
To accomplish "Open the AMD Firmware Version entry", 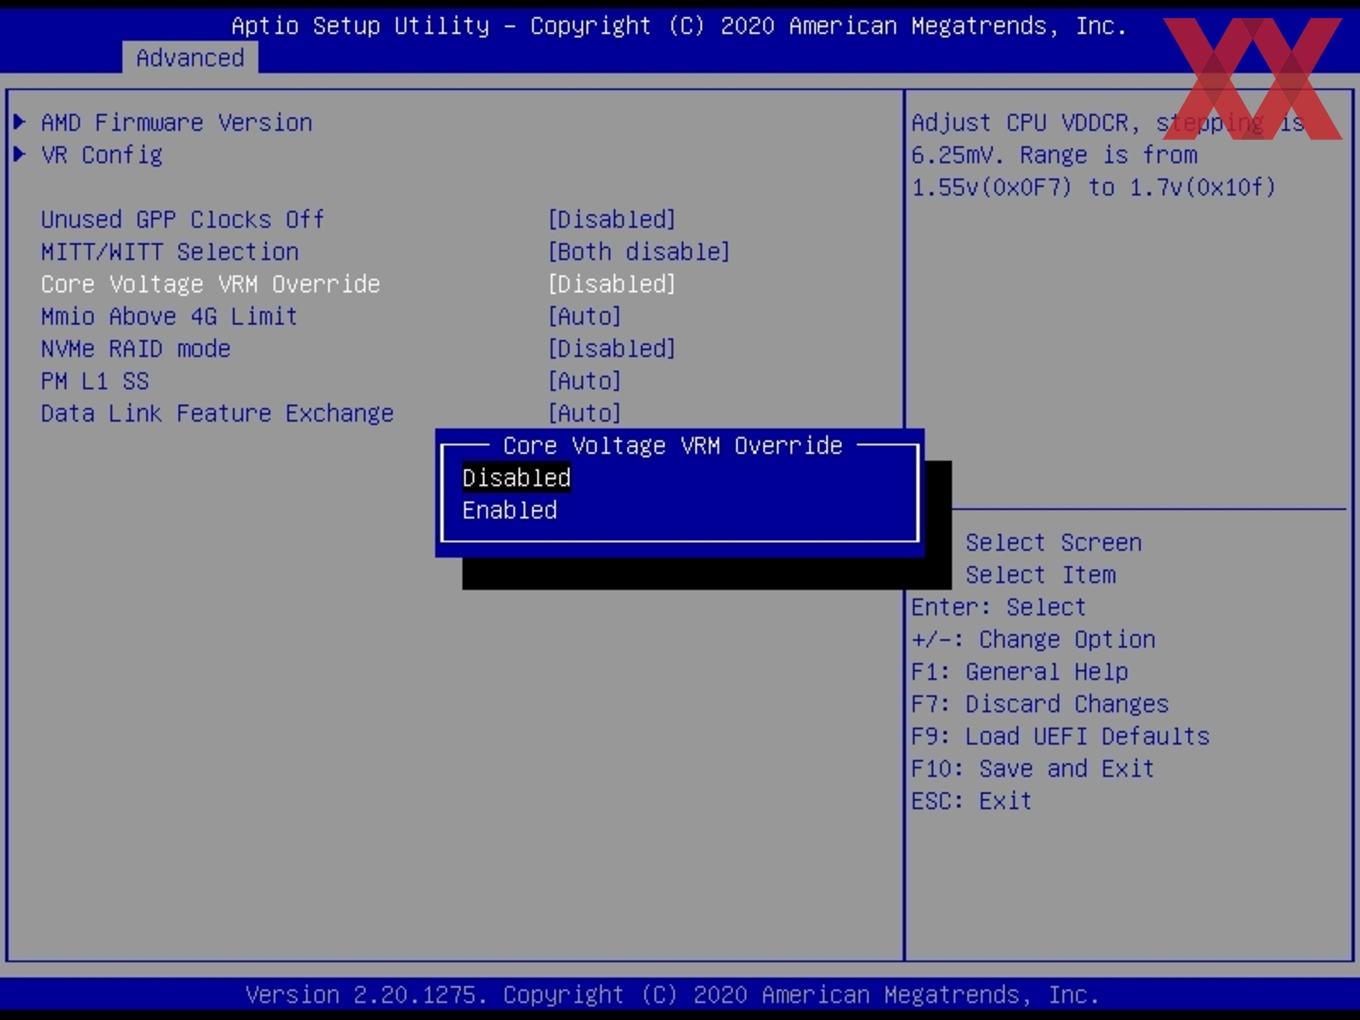I will click(176, 122).
